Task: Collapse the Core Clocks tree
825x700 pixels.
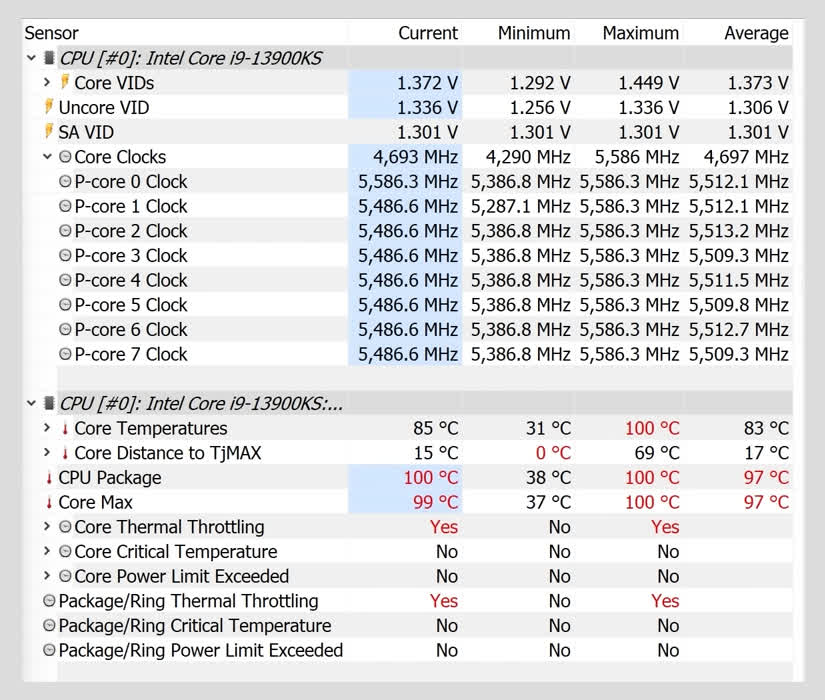Action: point(47,157)
